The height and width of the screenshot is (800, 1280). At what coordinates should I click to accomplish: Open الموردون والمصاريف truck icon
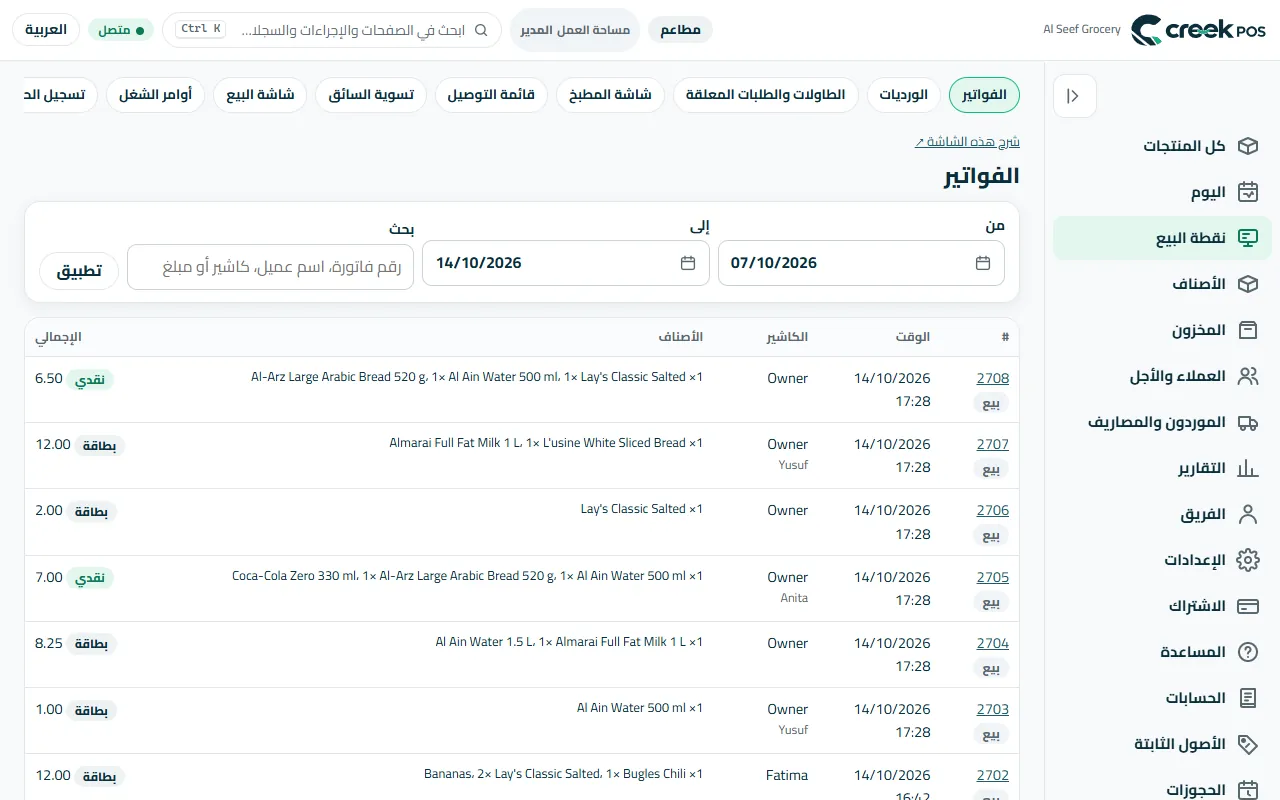[x=1247, y=422]
